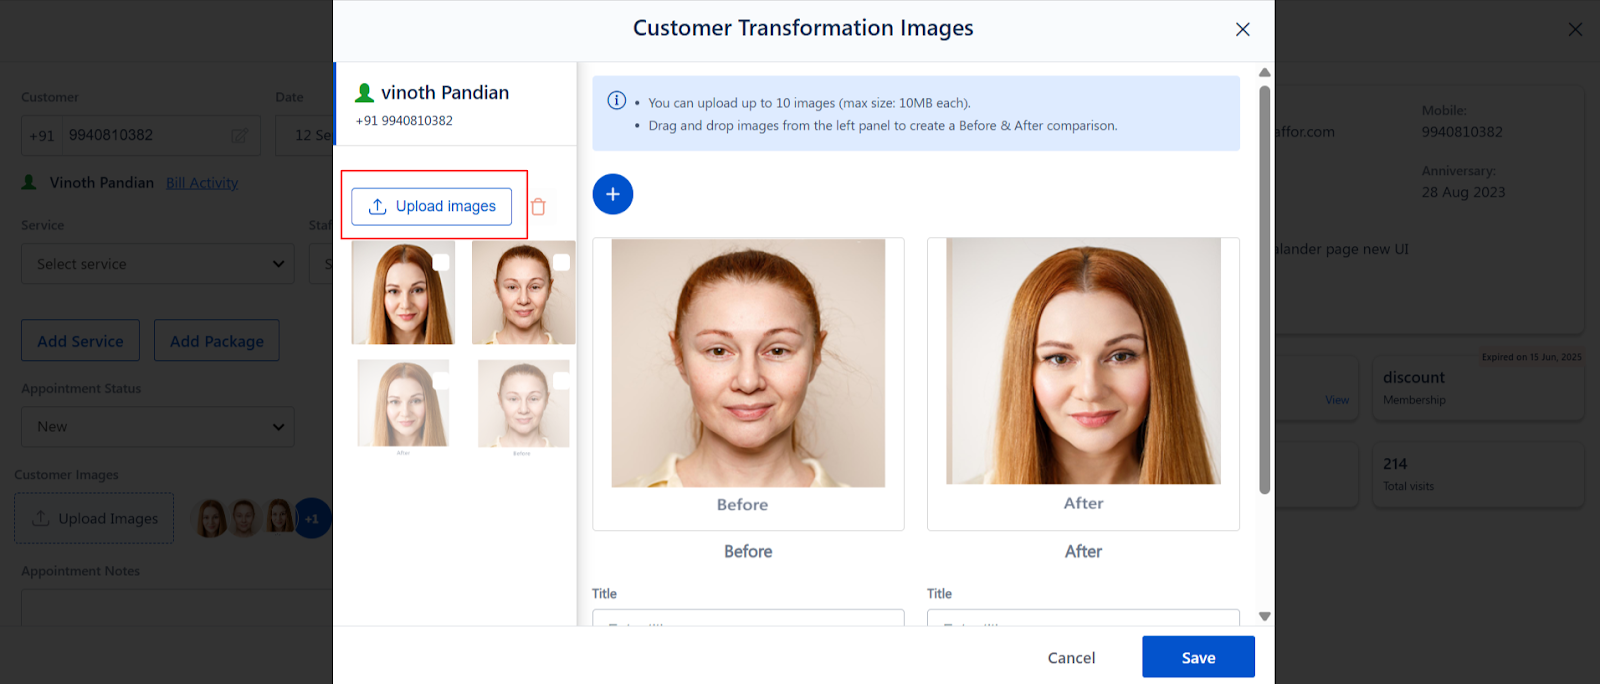Click the scrollbar up arrow in the dialog
This screenshot has width=1600, height=684.
1264,72
